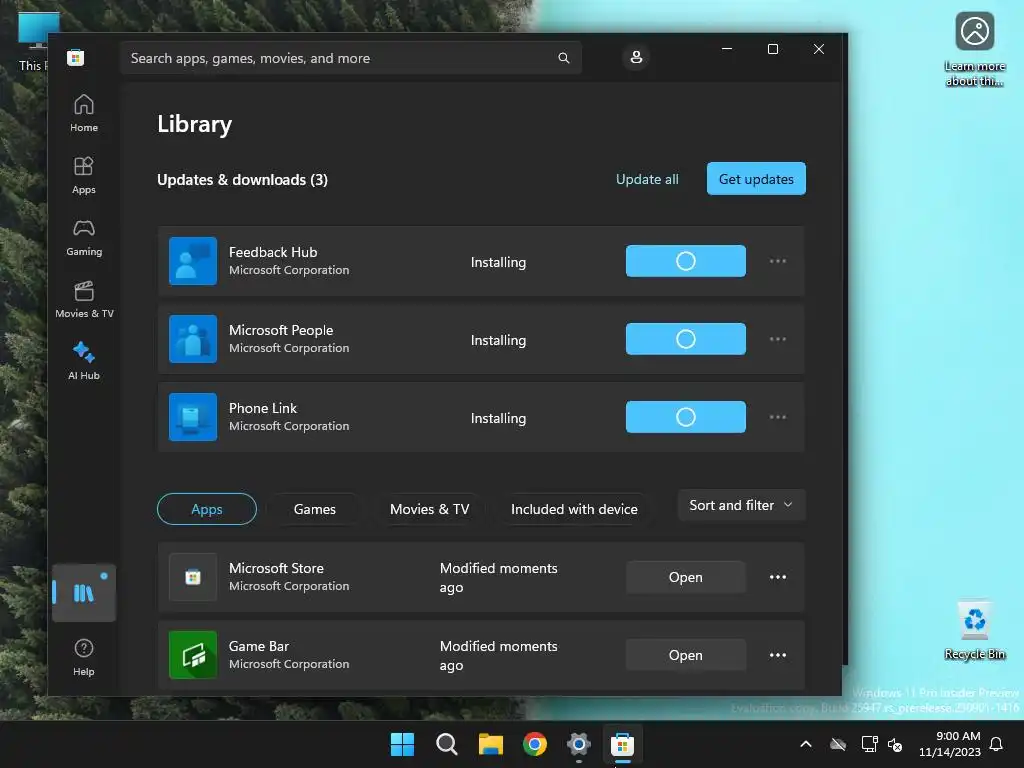The width and height of the screenshot is (1024, 768).
Task: Open the AI Hub in the sidebar
Action: [84, 361]
